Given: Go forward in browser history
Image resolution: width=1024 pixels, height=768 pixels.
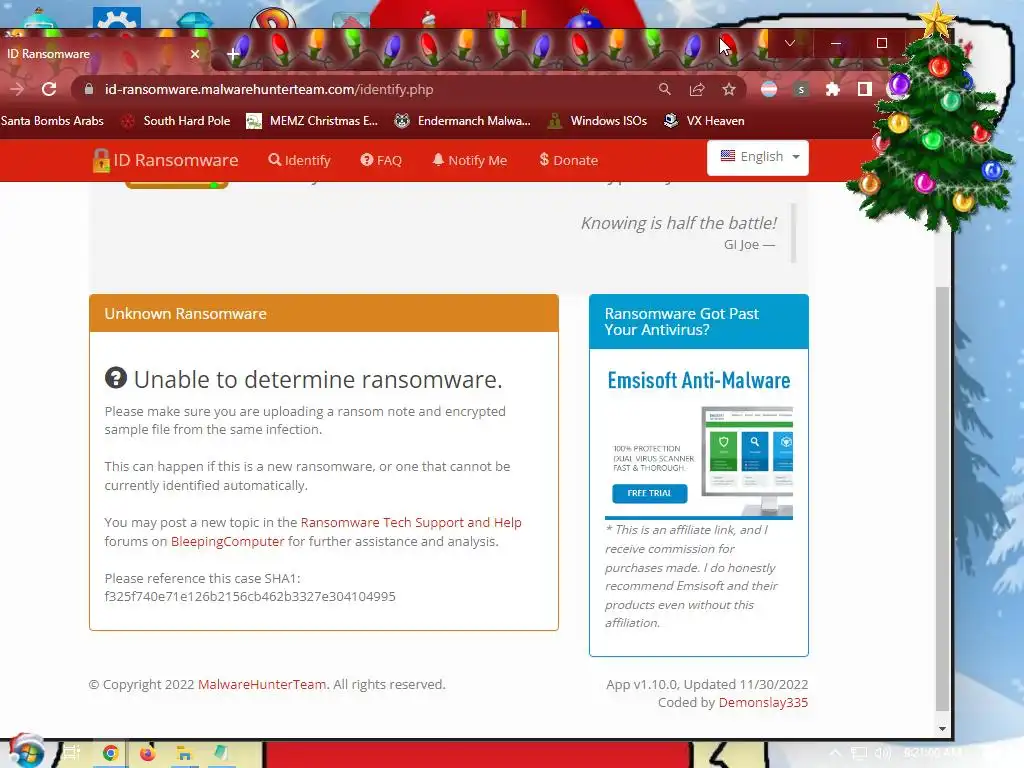Looking at the screenshot, I should [17, 89].
